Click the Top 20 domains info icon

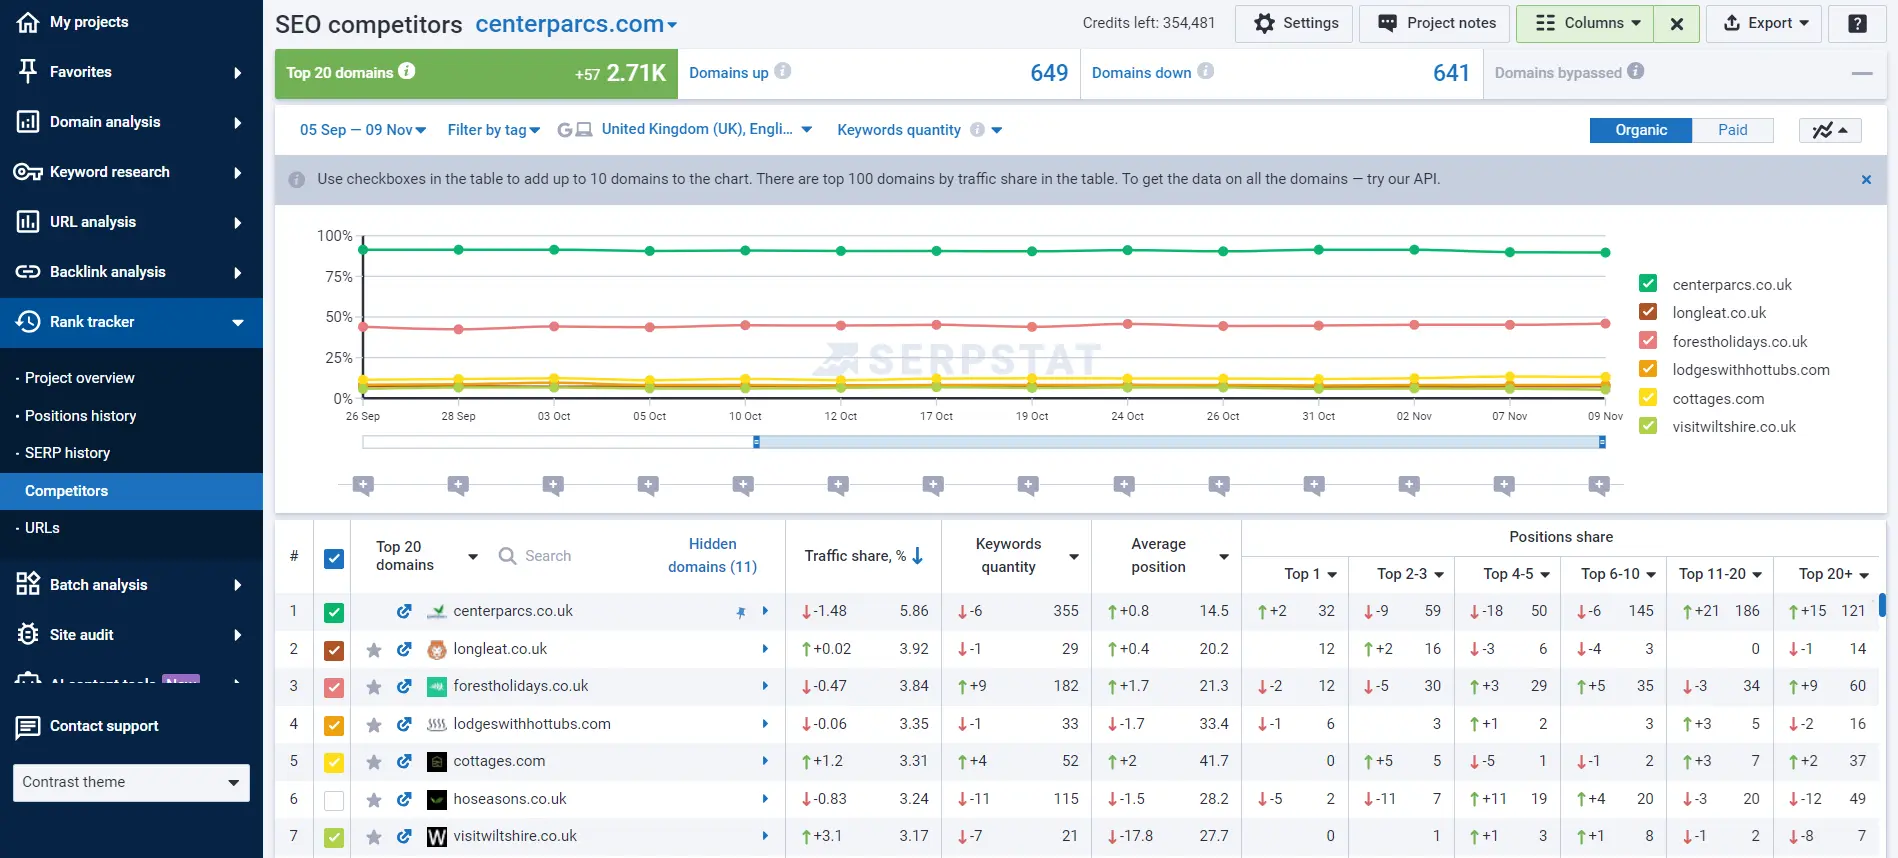coord(407,71)
